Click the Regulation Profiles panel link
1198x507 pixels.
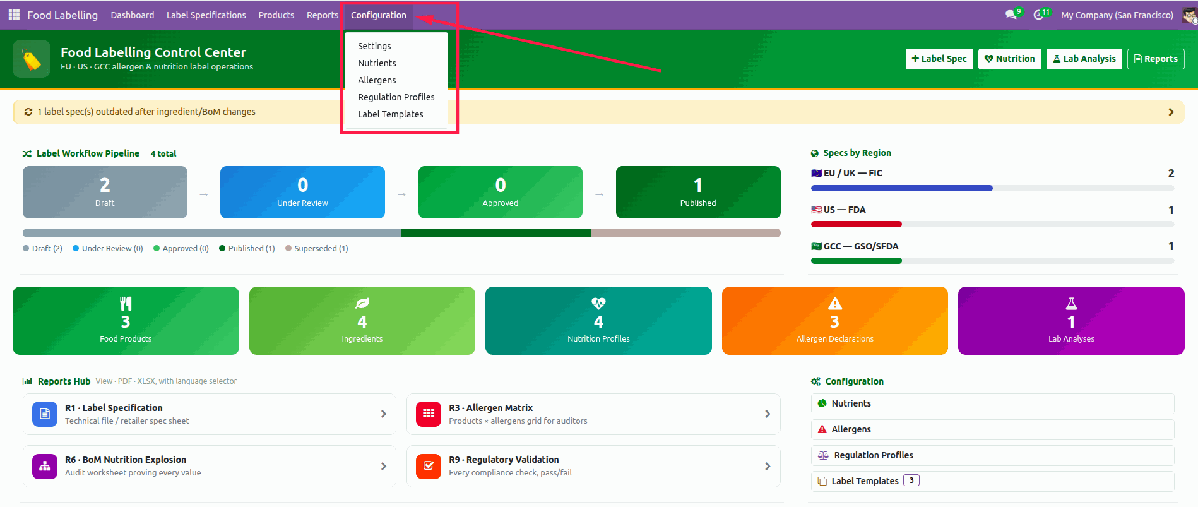coord(992,455)
